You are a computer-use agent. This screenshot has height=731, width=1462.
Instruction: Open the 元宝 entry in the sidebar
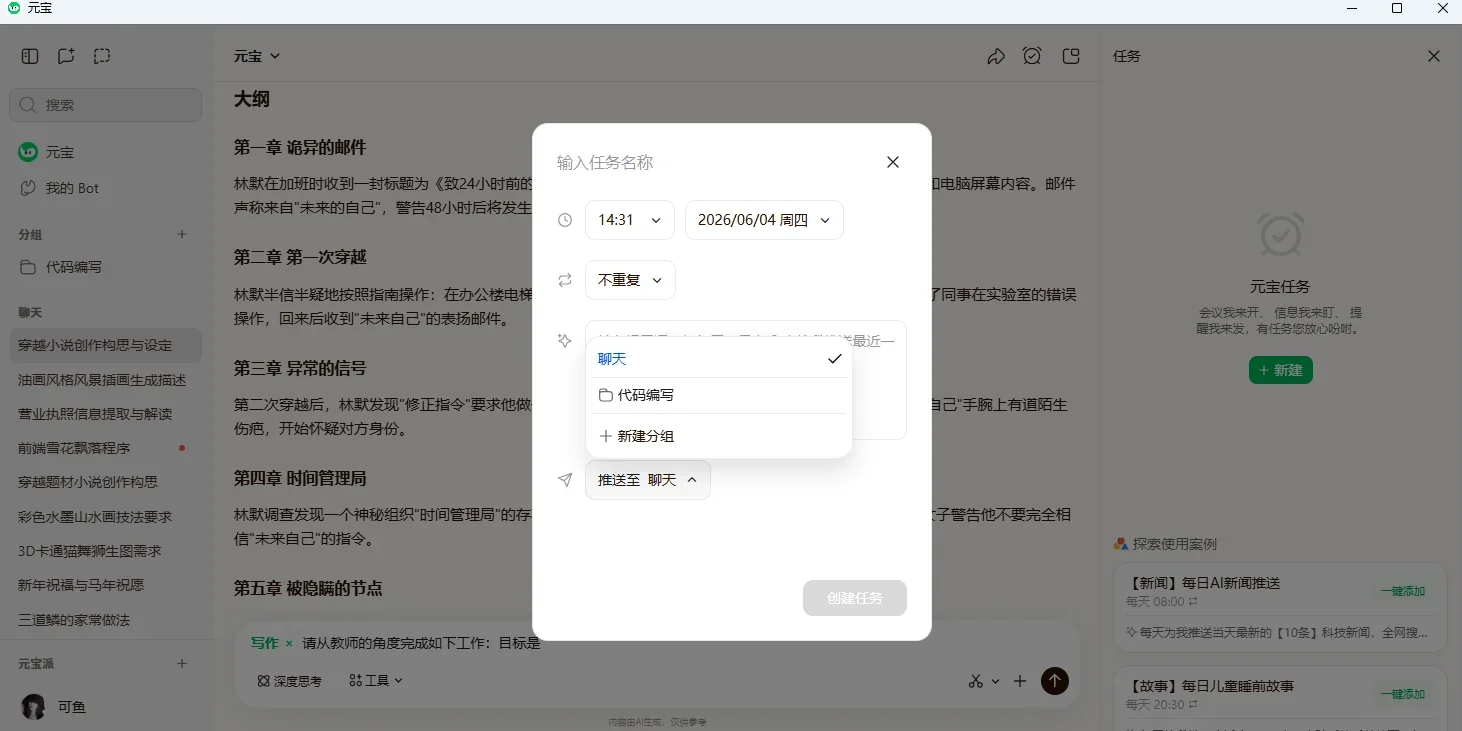[x=105, y=152]
